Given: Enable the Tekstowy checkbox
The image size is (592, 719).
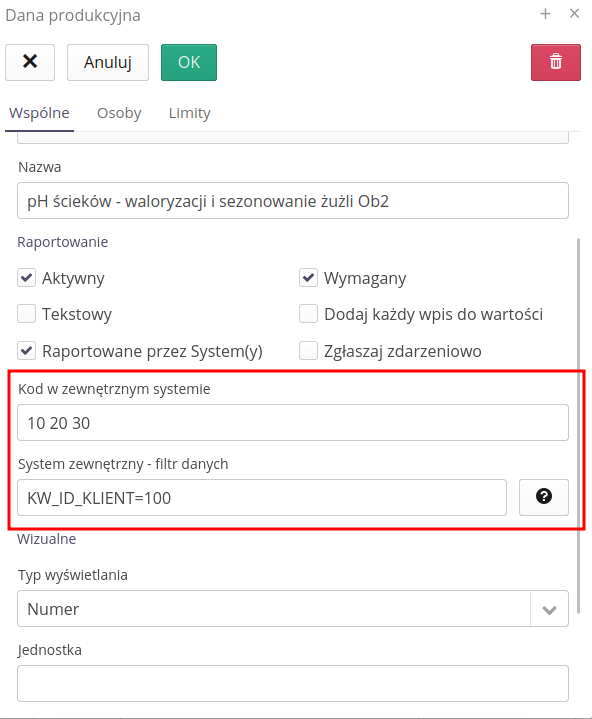Looking at the screenshot, I should click(x=27, y=314).
